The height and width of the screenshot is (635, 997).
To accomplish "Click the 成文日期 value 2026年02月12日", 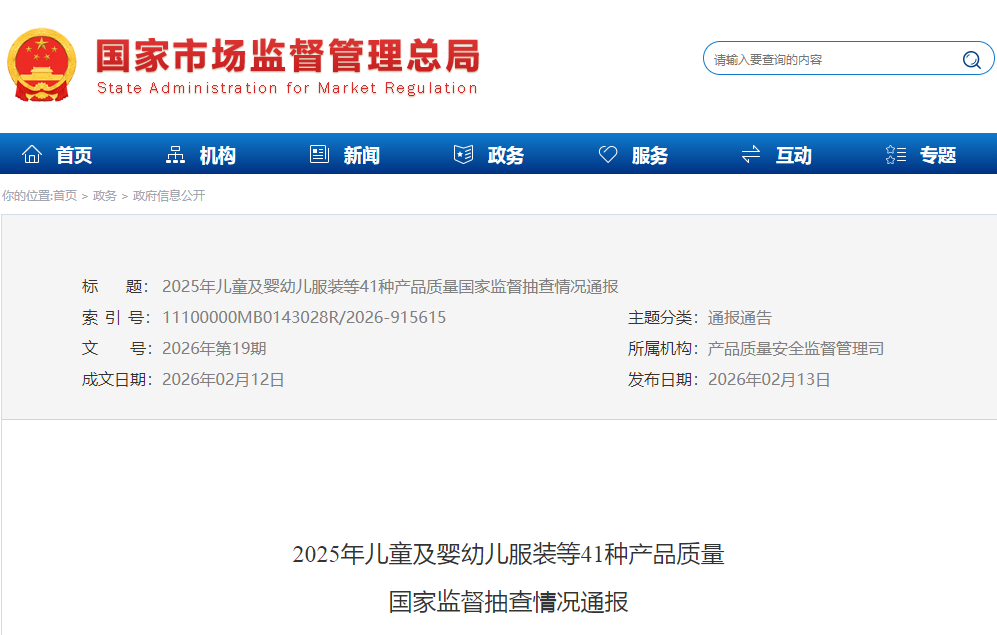I will pyautogui.click(x=223, y=379).
